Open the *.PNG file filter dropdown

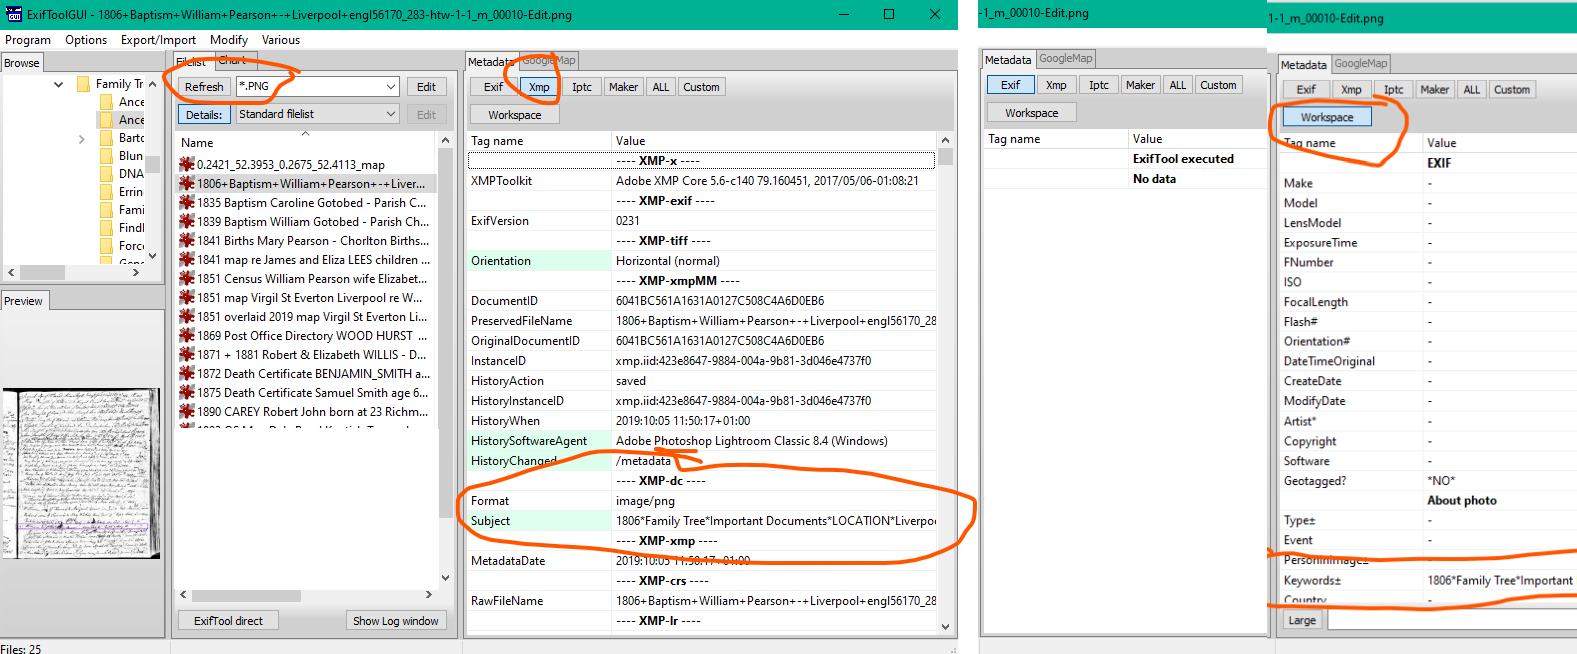[391, 87]
